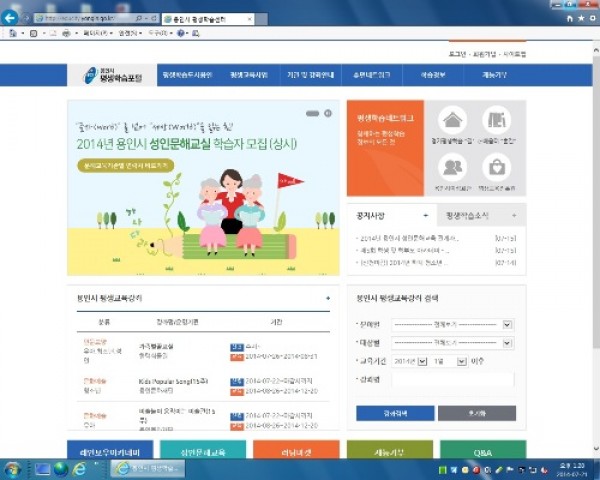Click the blue search button under 강좌명

point(394,412)
